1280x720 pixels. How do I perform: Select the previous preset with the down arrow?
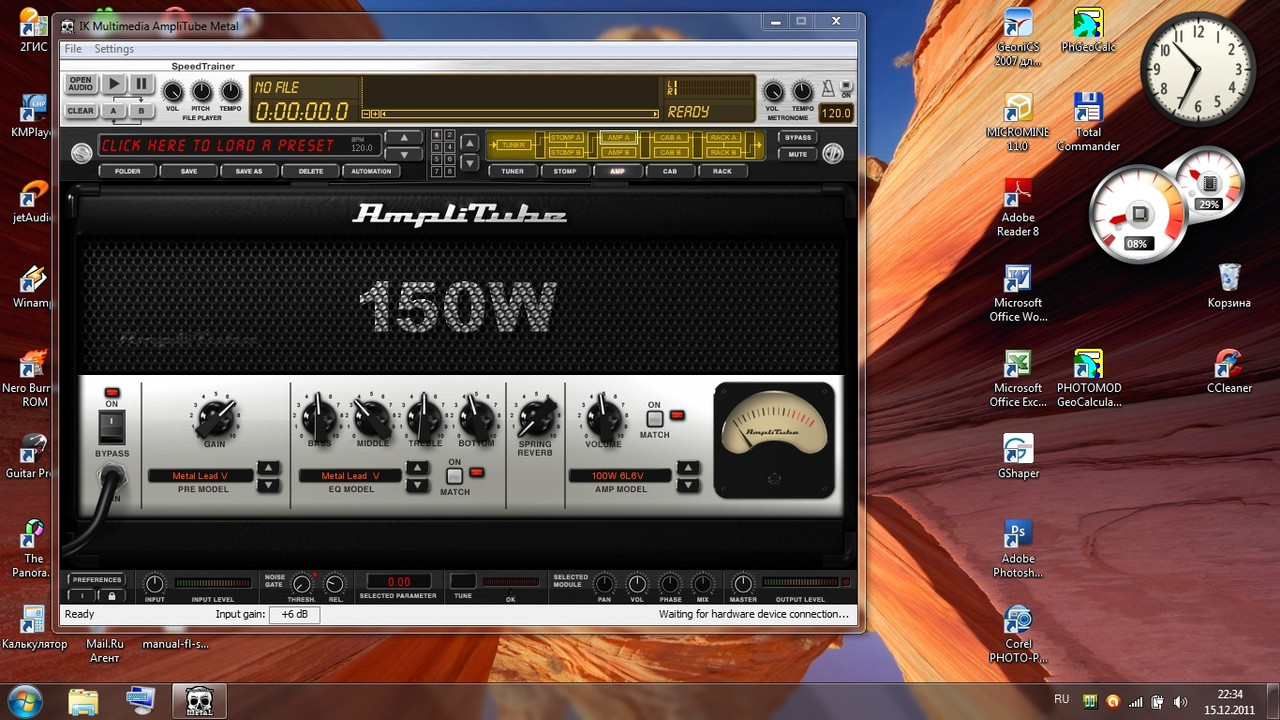point(404,155)
